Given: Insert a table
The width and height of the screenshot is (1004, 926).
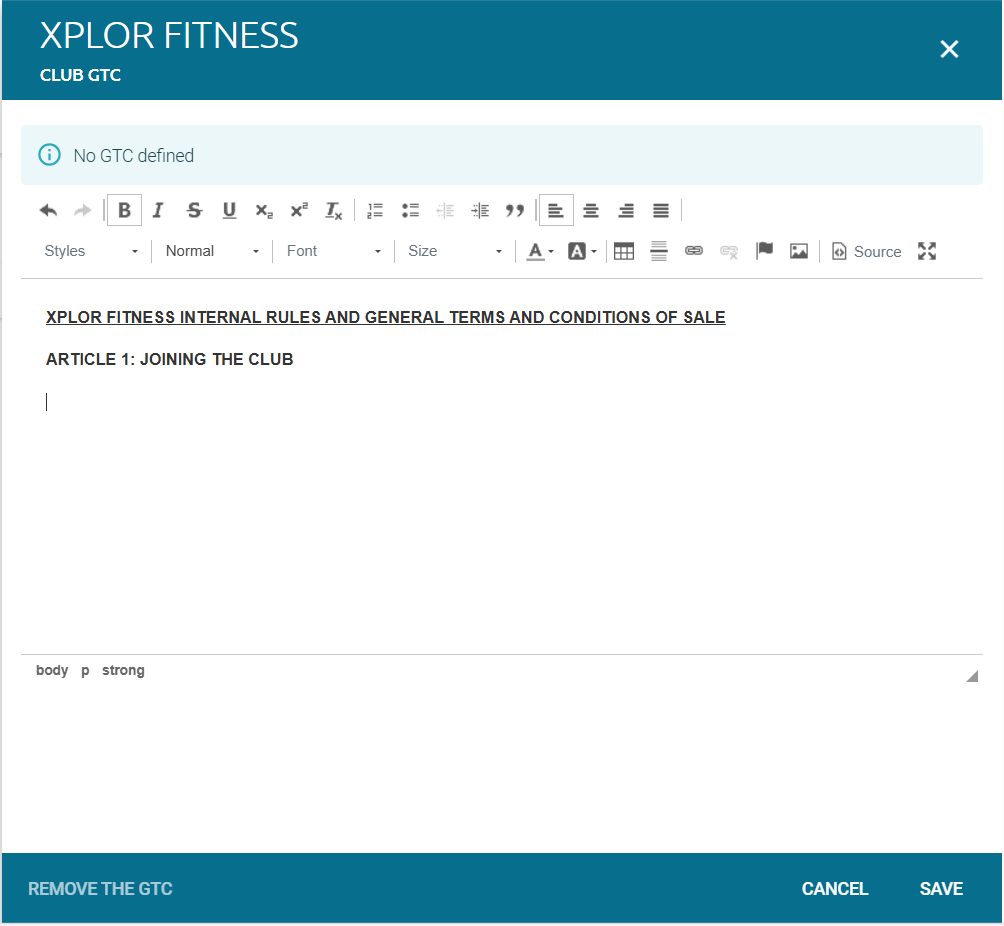Looking at the screenshot, I should [x=624, y=251].
